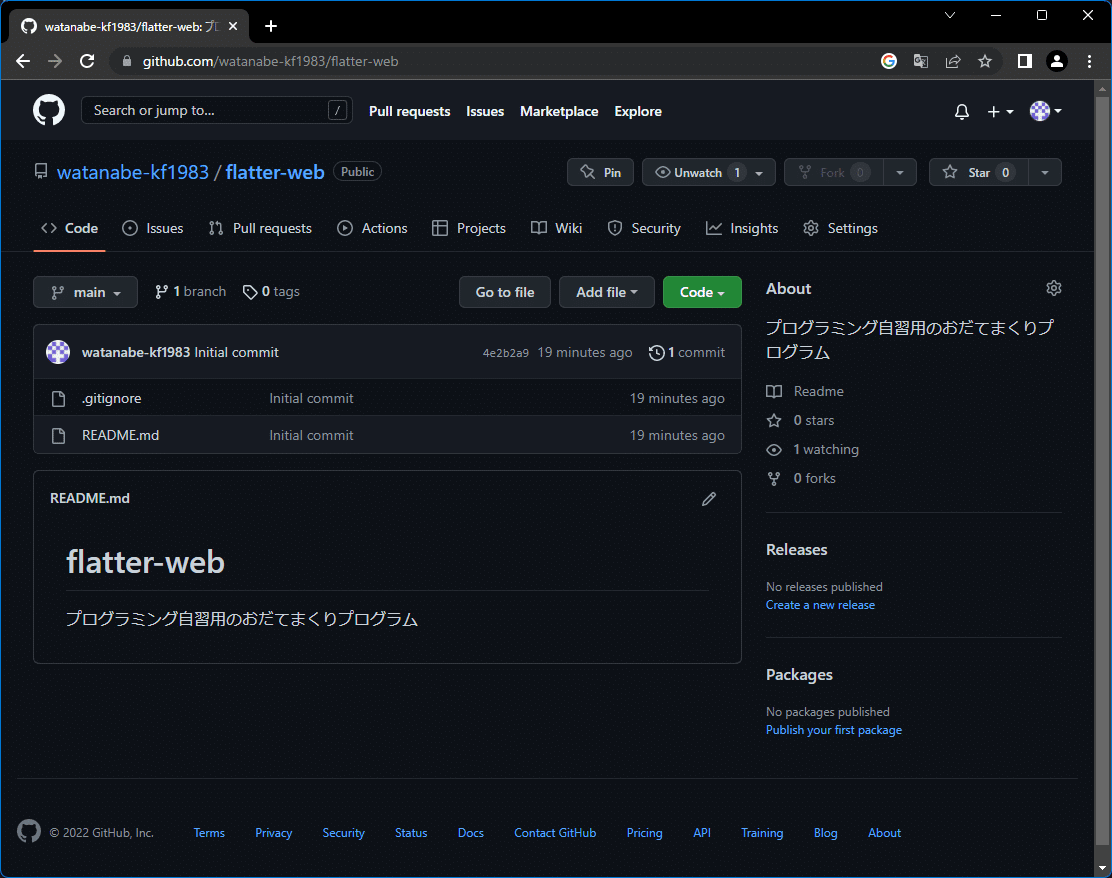This screenshot has width=1112, height=878.
Task: Expand the Unwatch notification options arrow
Action: click(x=760, y=172)
